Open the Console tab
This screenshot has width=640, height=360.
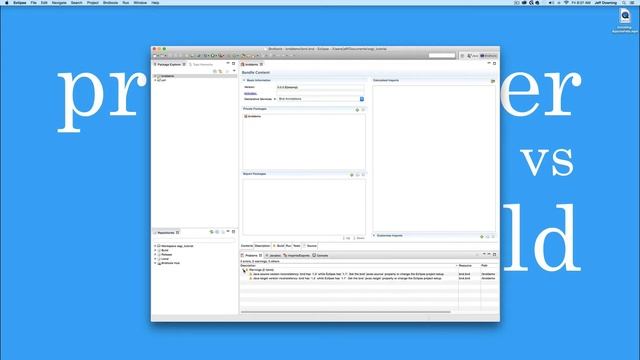321,256
